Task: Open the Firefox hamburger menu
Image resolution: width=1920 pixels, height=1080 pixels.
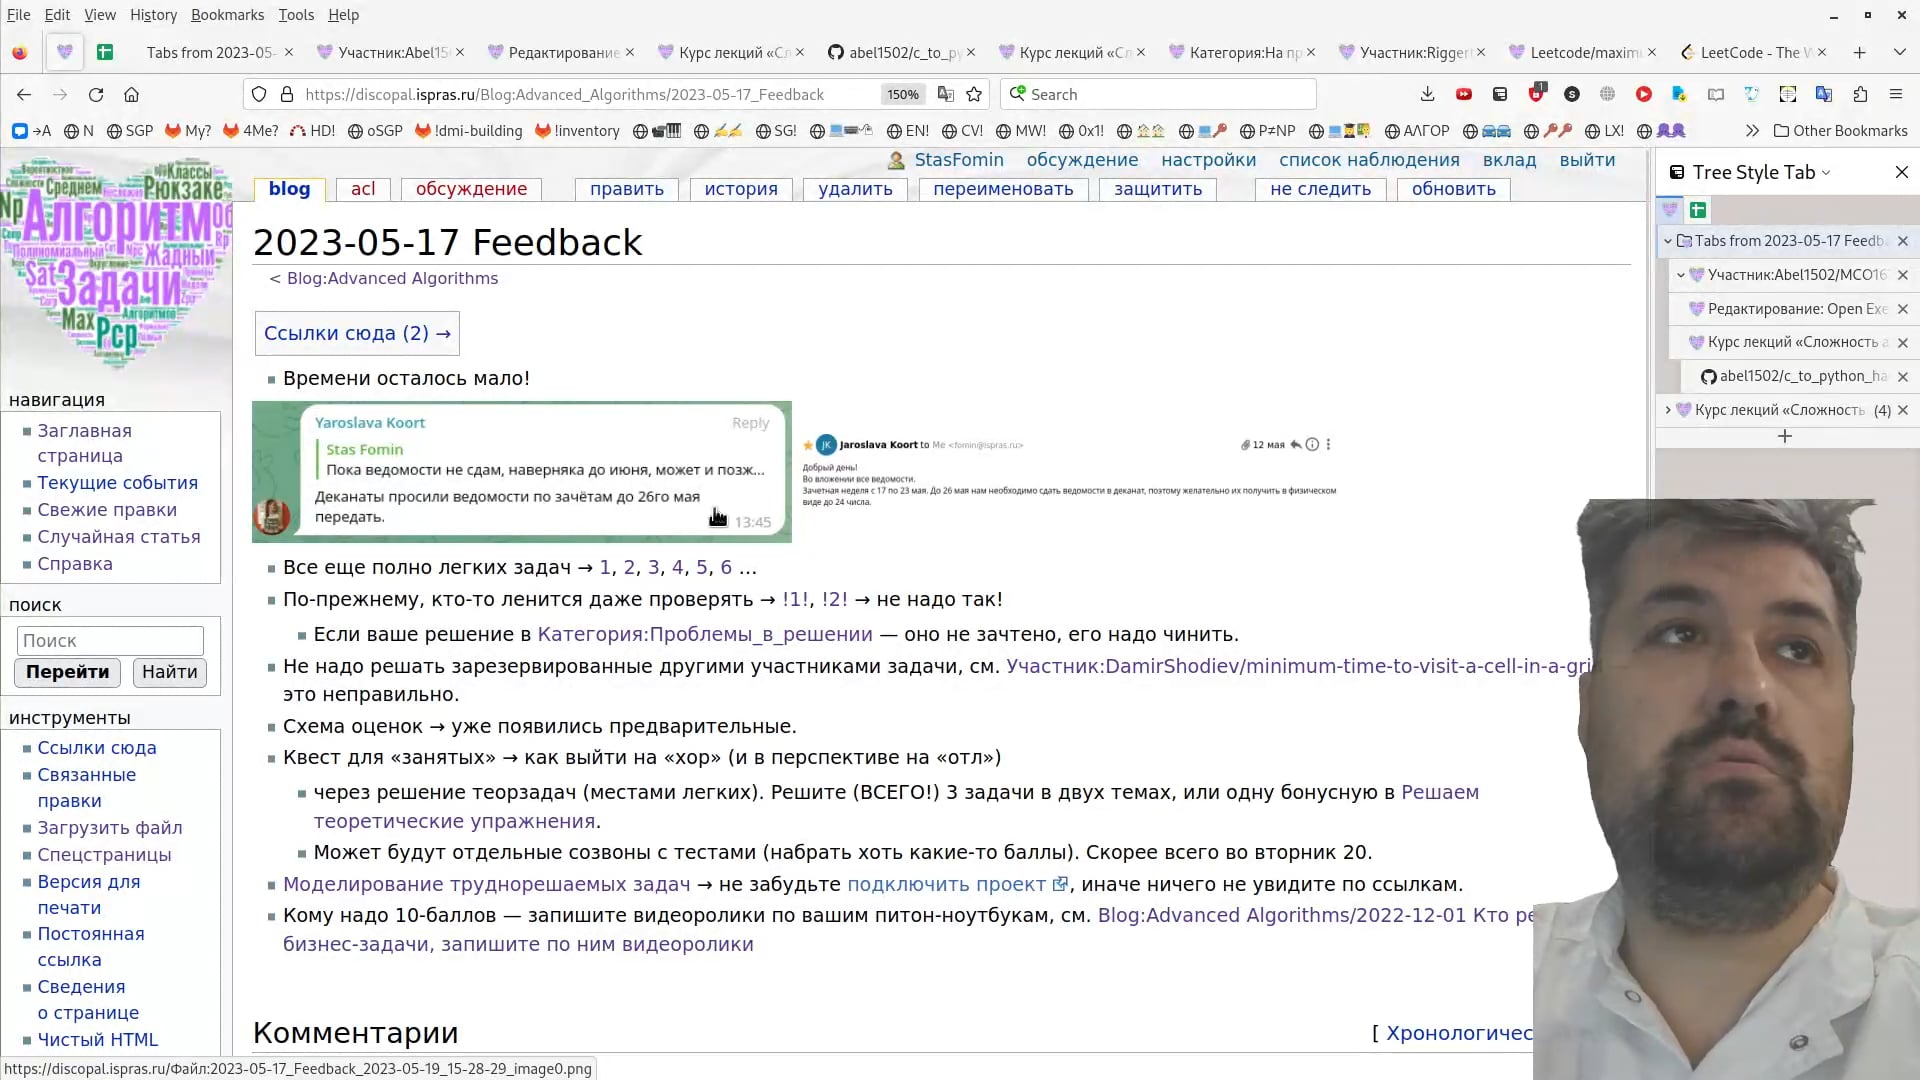Action: click(1896, 93)
